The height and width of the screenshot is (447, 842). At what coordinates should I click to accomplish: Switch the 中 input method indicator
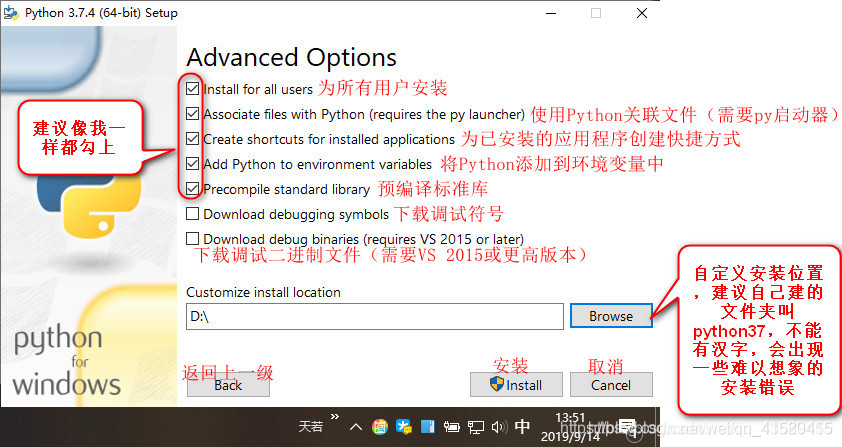[x=522, y=427]
